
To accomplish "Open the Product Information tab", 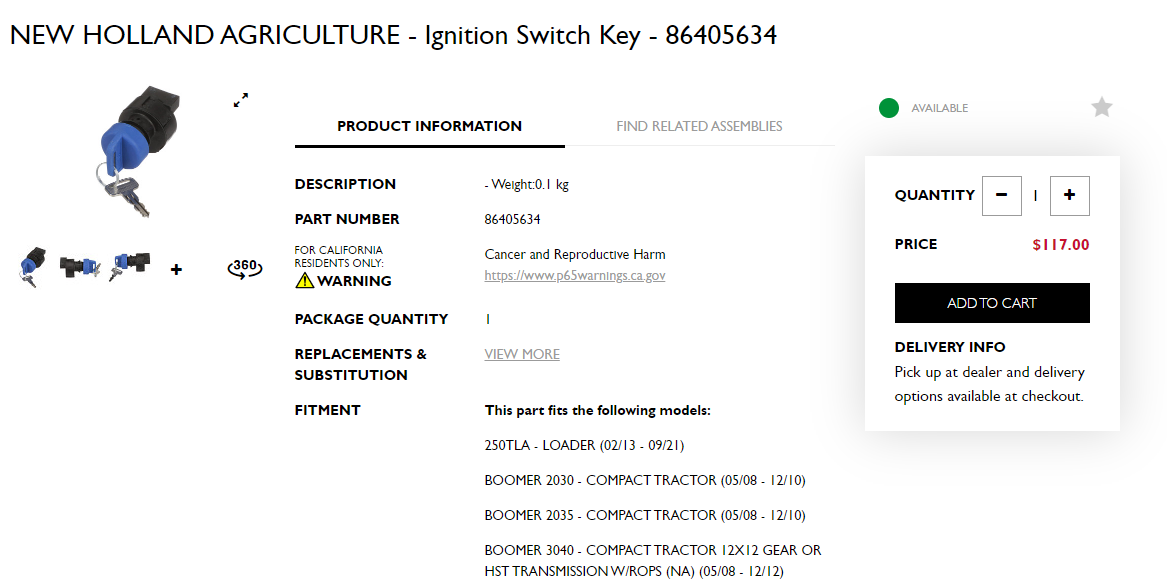I will pyautogui.click(x=429, y=126).
